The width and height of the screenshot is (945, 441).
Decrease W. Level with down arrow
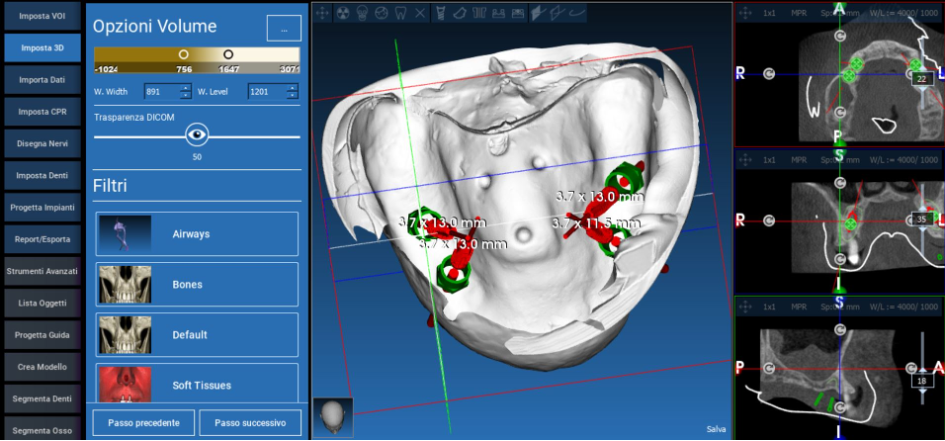point(292,95)
